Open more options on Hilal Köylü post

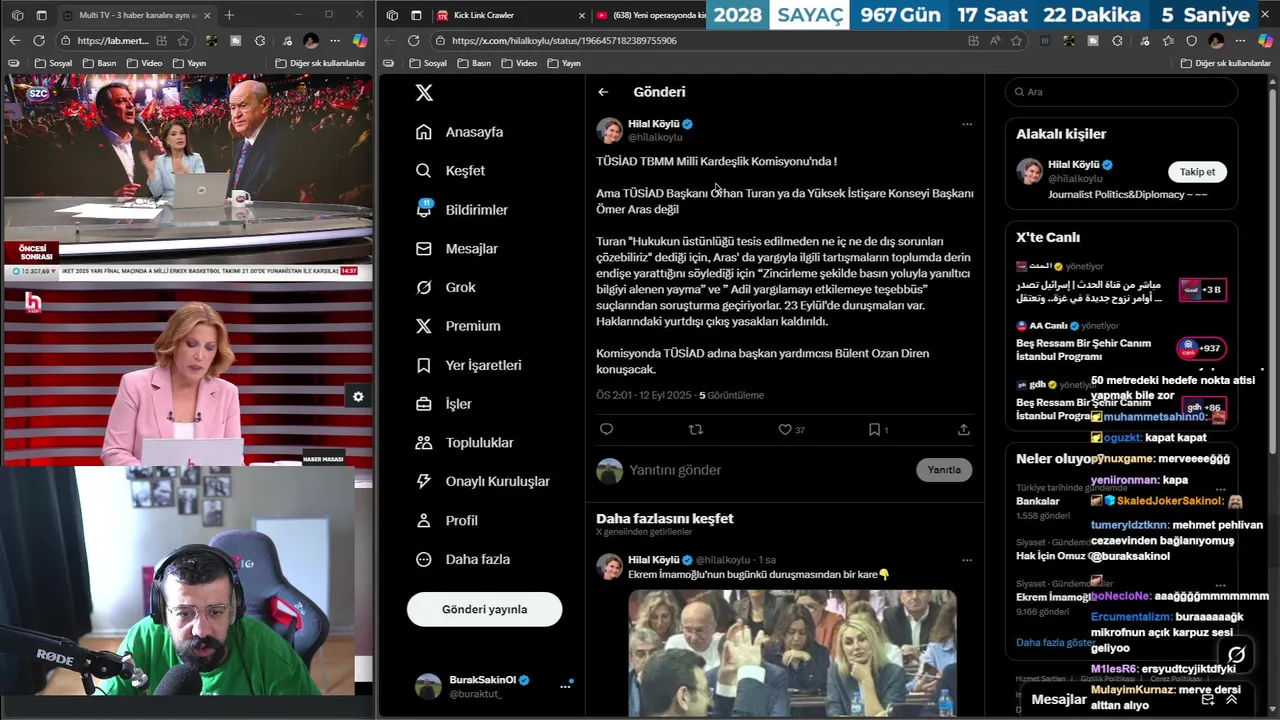point(967,124)
